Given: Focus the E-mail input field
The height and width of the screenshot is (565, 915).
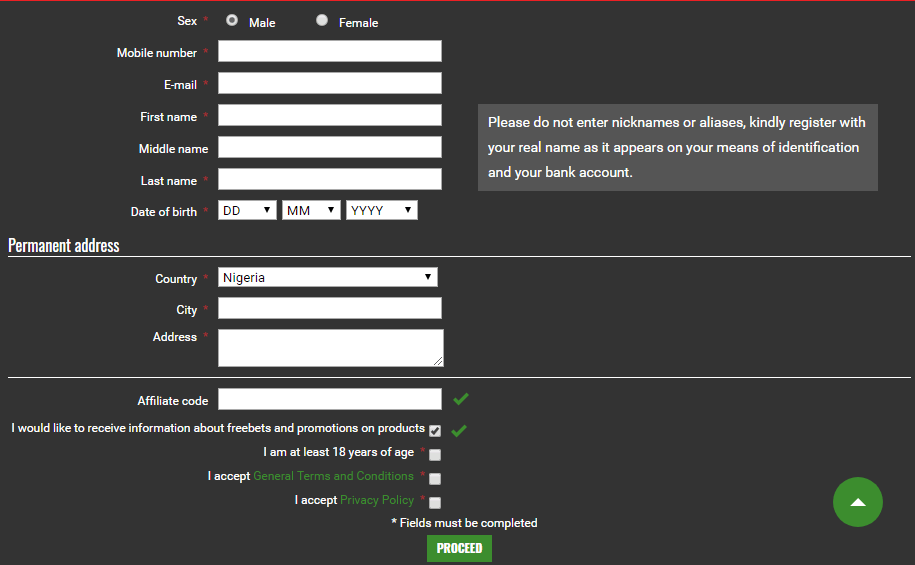Looking at the screenshot, I should coord(329,84).
